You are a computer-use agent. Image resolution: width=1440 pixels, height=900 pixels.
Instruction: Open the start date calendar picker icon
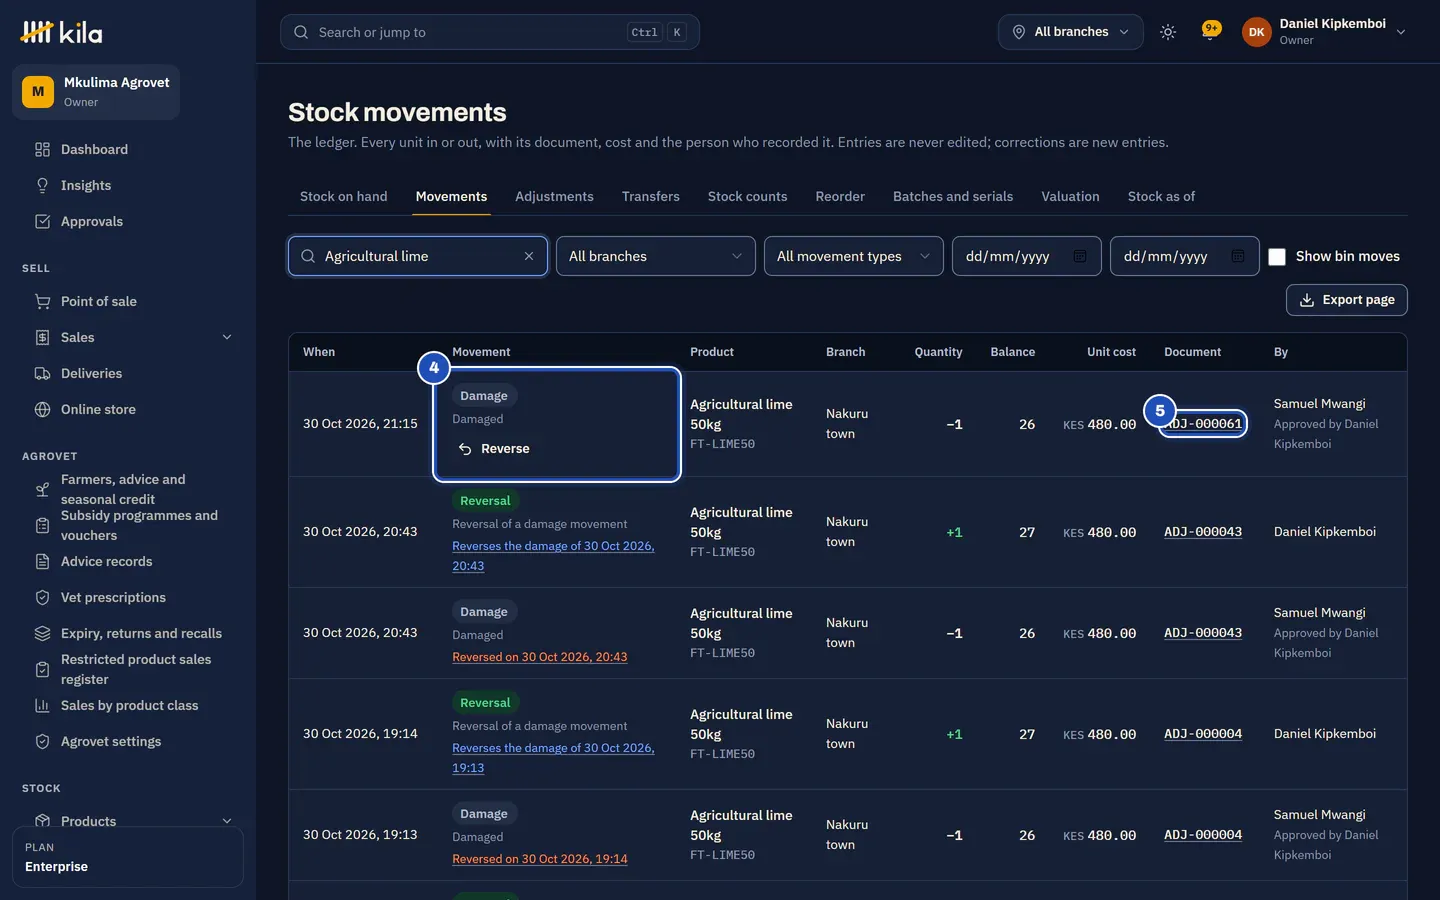(1080, 256)
